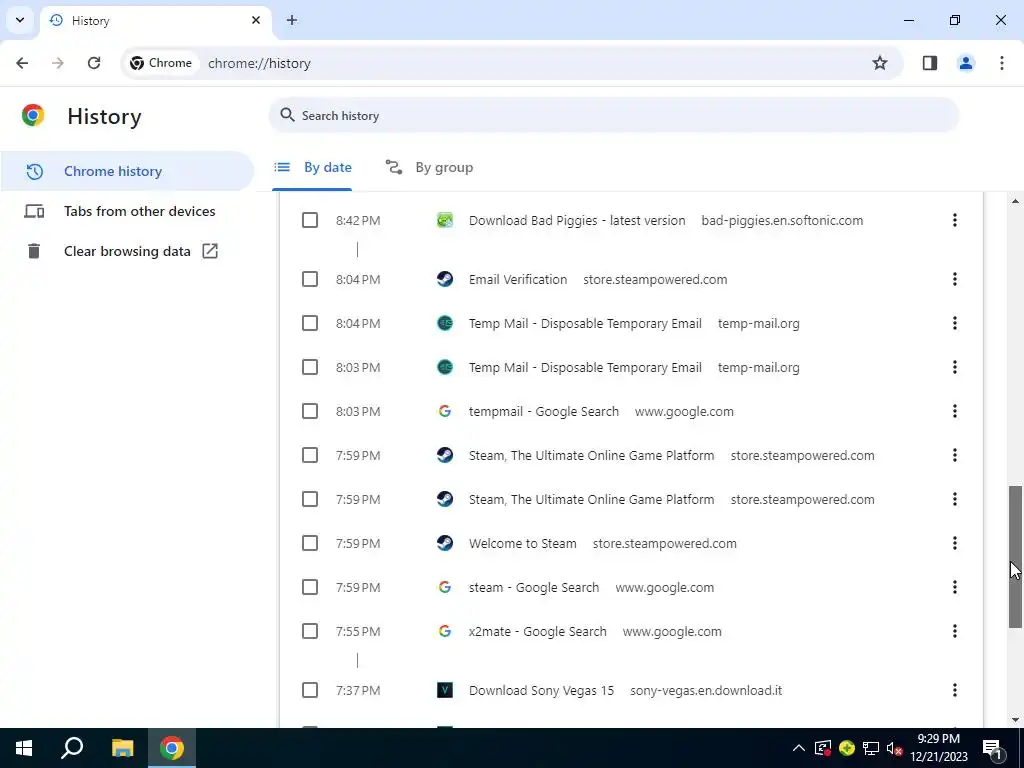Click the back navigation arrow
Screen dimensions: 1024x768
click(x=22, y=63)
